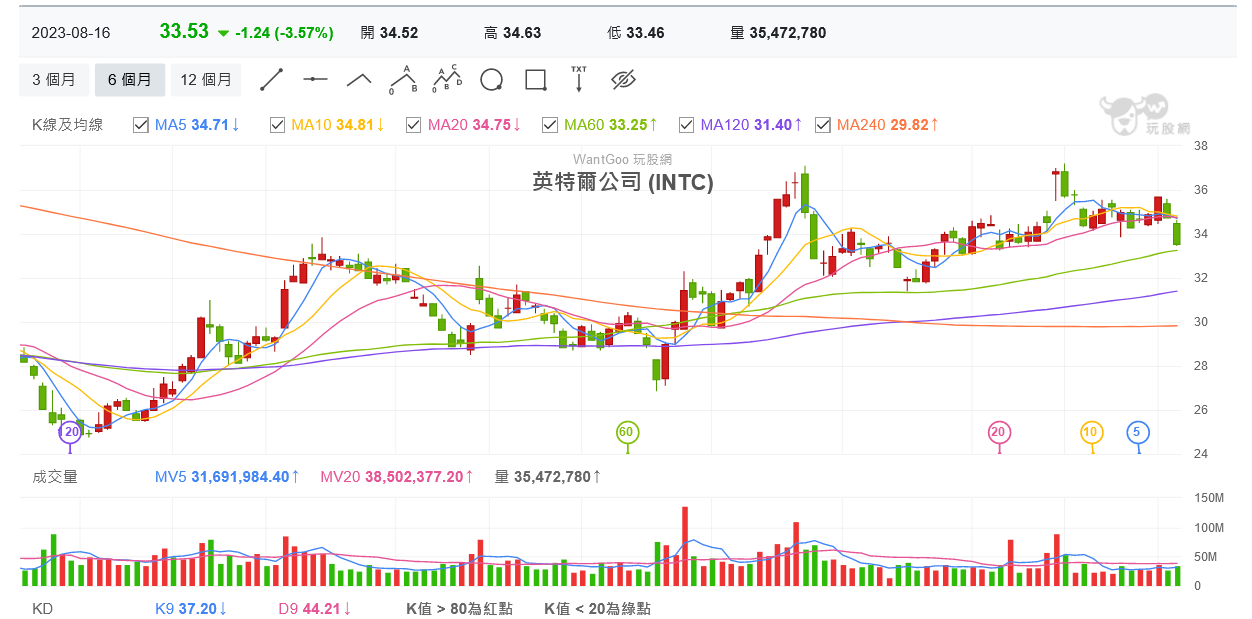The image size is (1252, 619).
Task: Uncheck the MA10 moving average checkbox
Action: [x=277, y=125]
